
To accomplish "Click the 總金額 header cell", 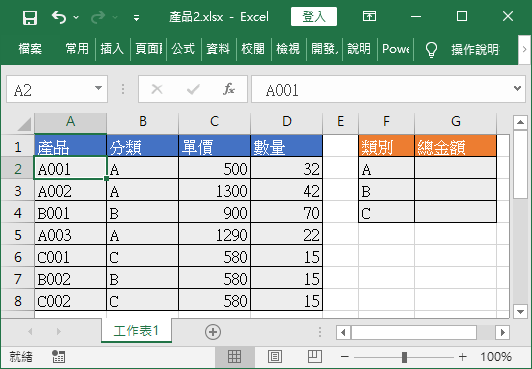I will point(456,147).
